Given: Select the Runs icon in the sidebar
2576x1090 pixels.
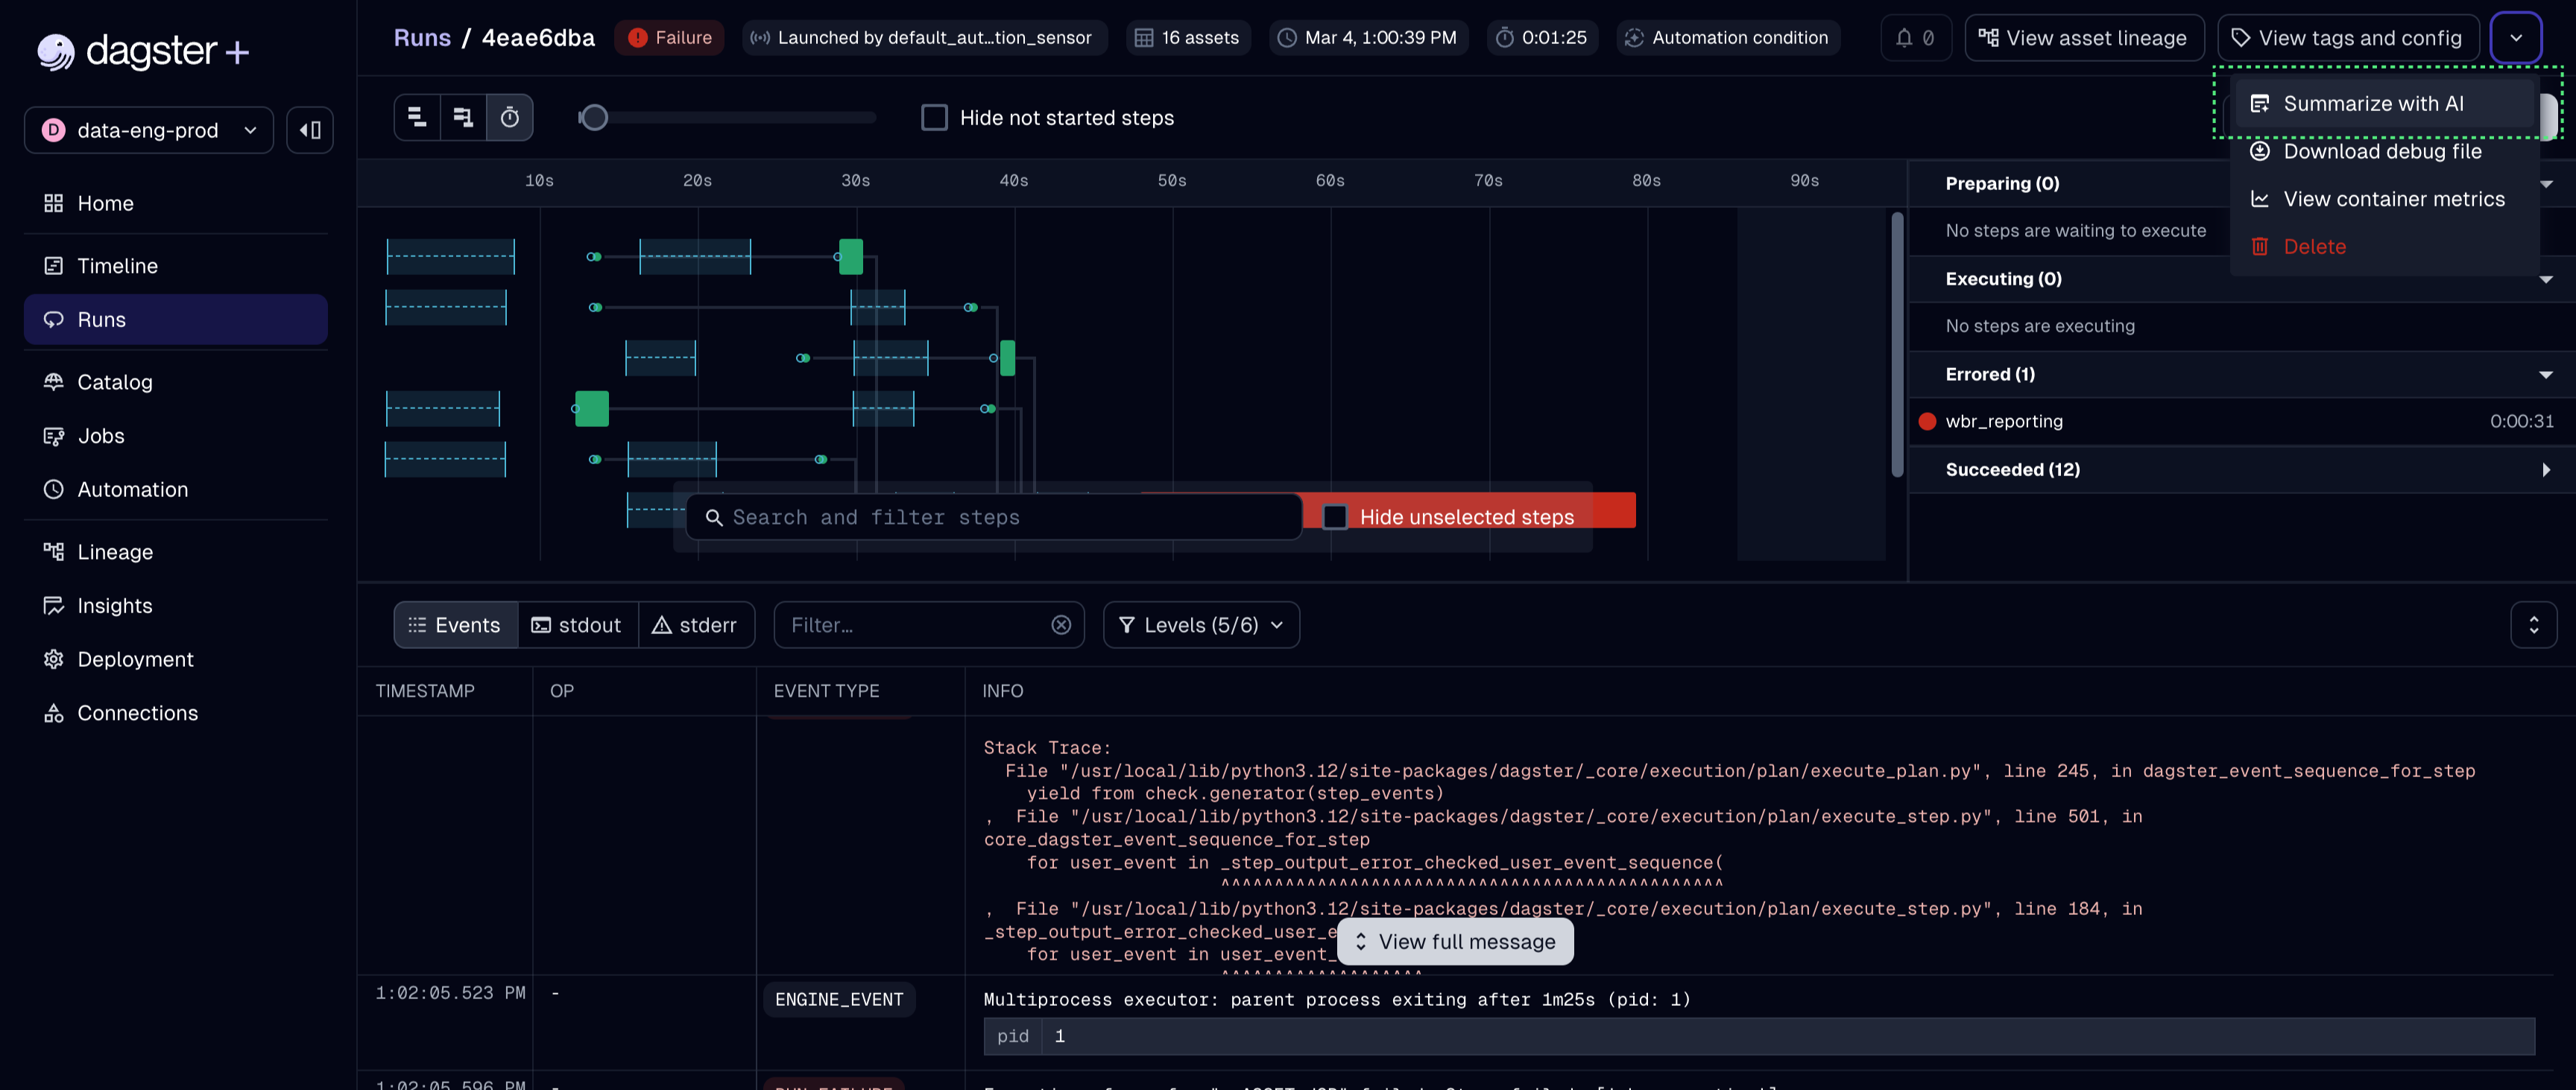Looking at the screenshot, I should pos(53,319).
